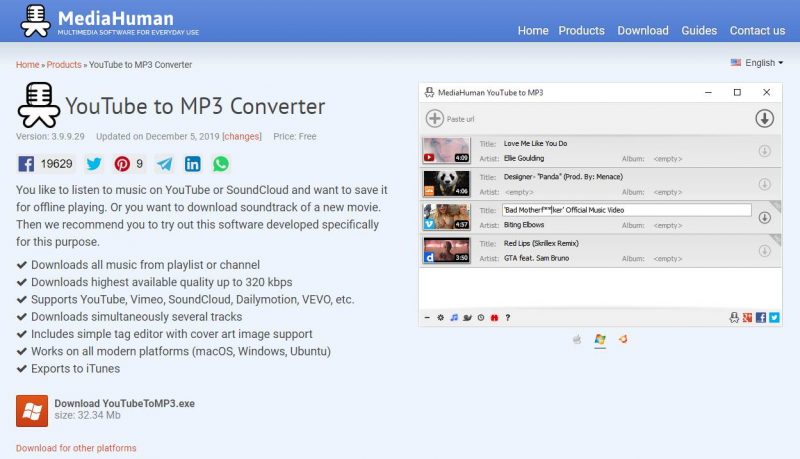The height and width of the screenshot is (459, 800).
Task: Switch screenshot to Windows tab
Action: (600, 339)
